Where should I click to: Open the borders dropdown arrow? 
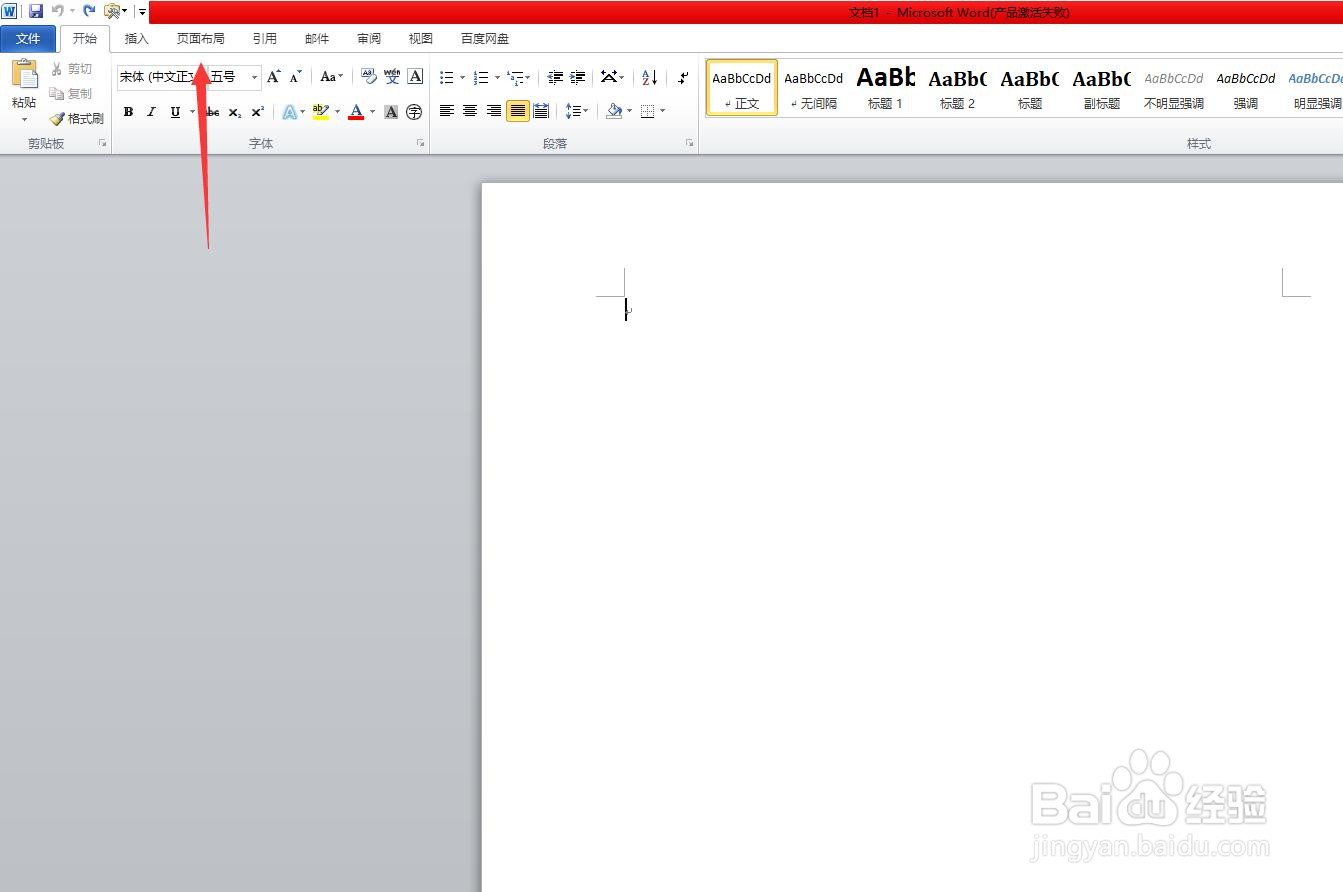[x=663, y=112]
